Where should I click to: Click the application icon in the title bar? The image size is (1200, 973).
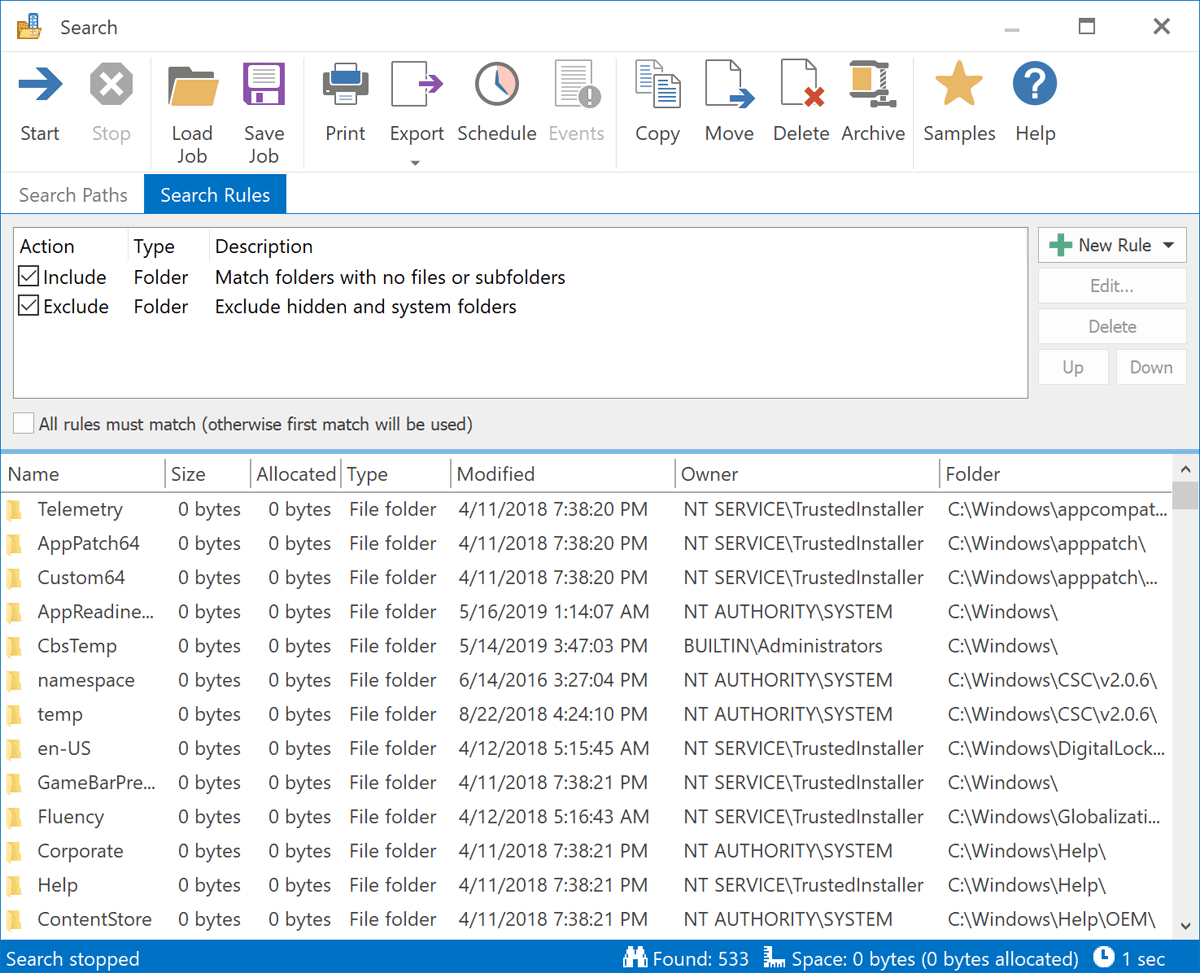tap(29, 27)
